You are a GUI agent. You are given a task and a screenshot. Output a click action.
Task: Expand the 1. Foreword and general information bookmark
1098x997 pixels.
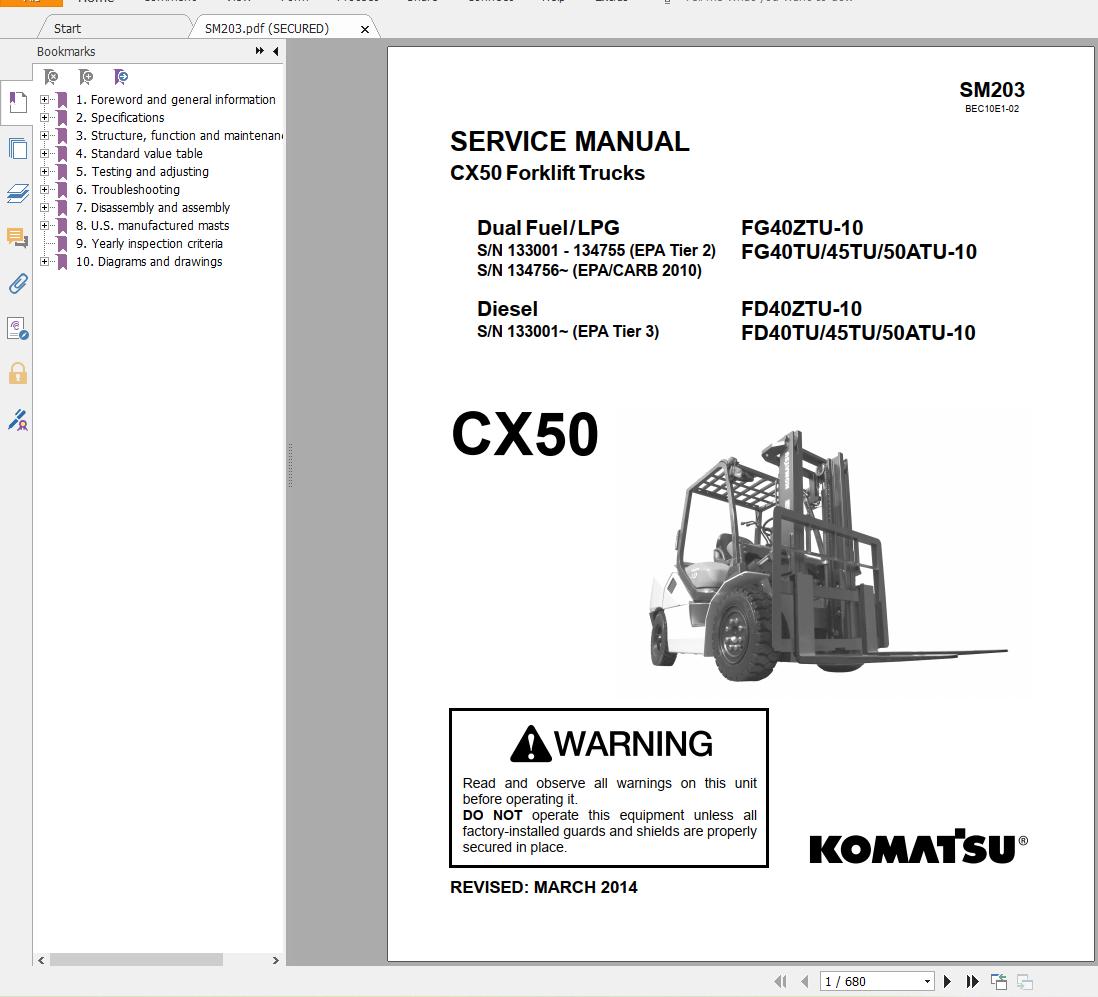43,100
